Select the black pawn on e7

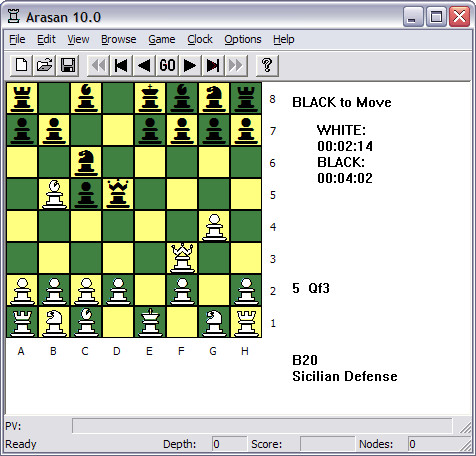tap(150, 130)
